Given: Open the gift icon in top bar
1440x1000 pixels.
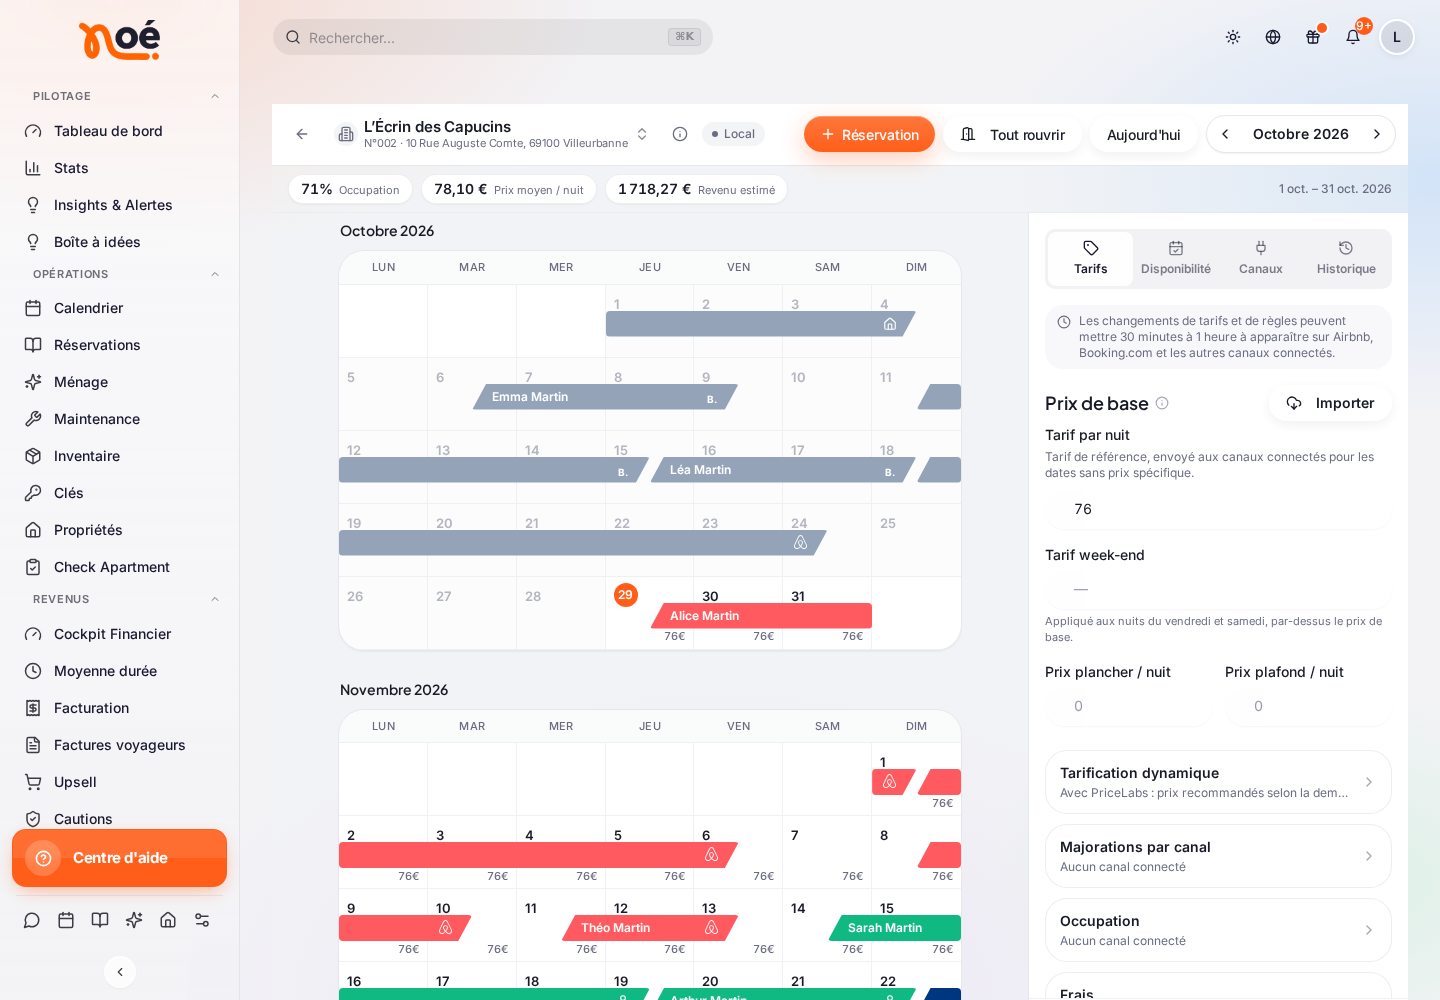Looking at the screenshot, I should coord(1313,37).
